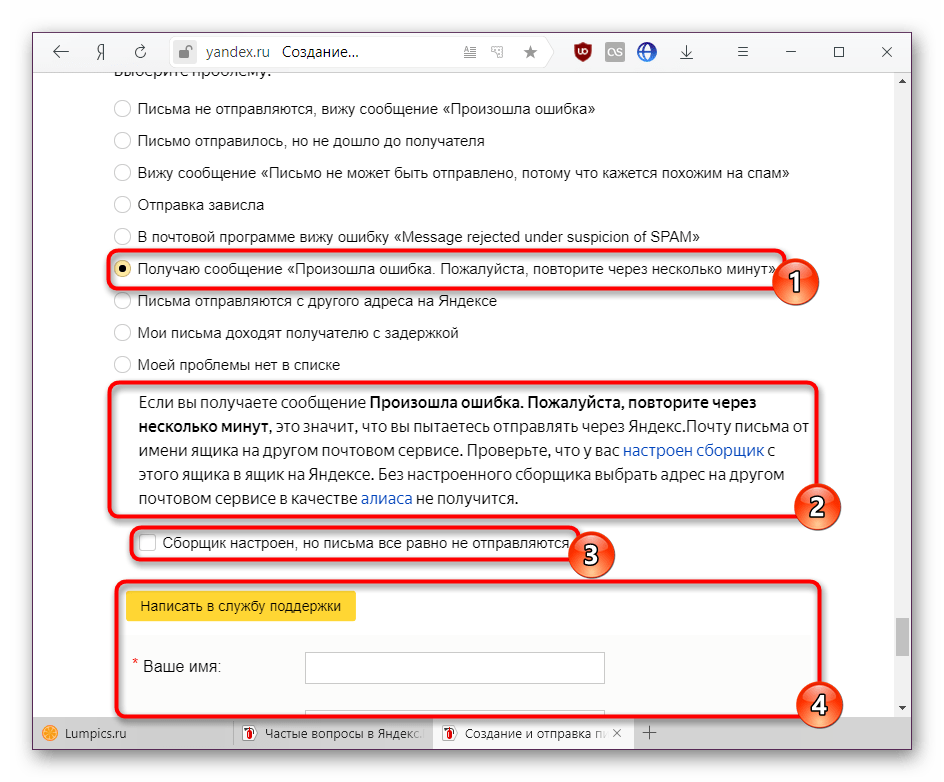Open the 'алиаса' link
Image resolution: width=944 pixels, height=782 pixels.
click(x=387, y=498)
